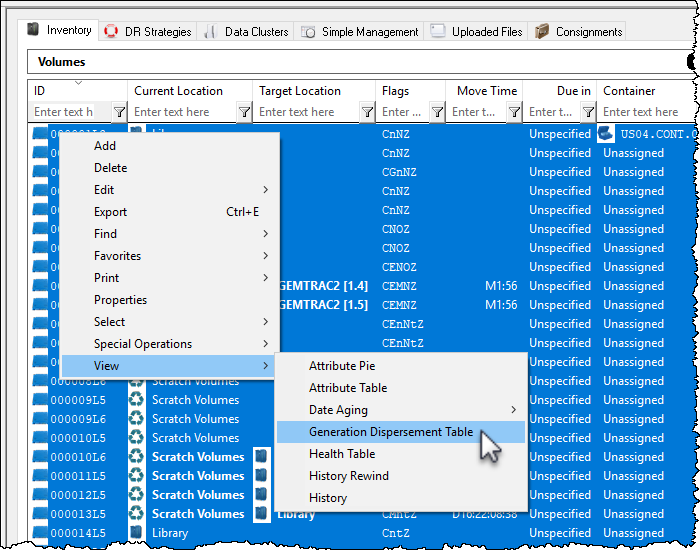
Task: Select Attribute Table from View submenu
Action: (x=401, y=388)
